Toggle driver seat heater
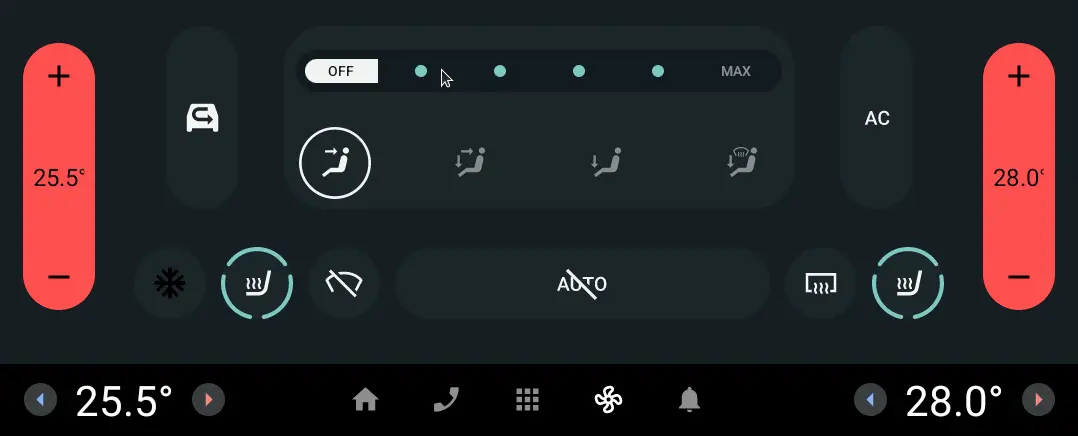1078x436 pixels. click(257, 283)
